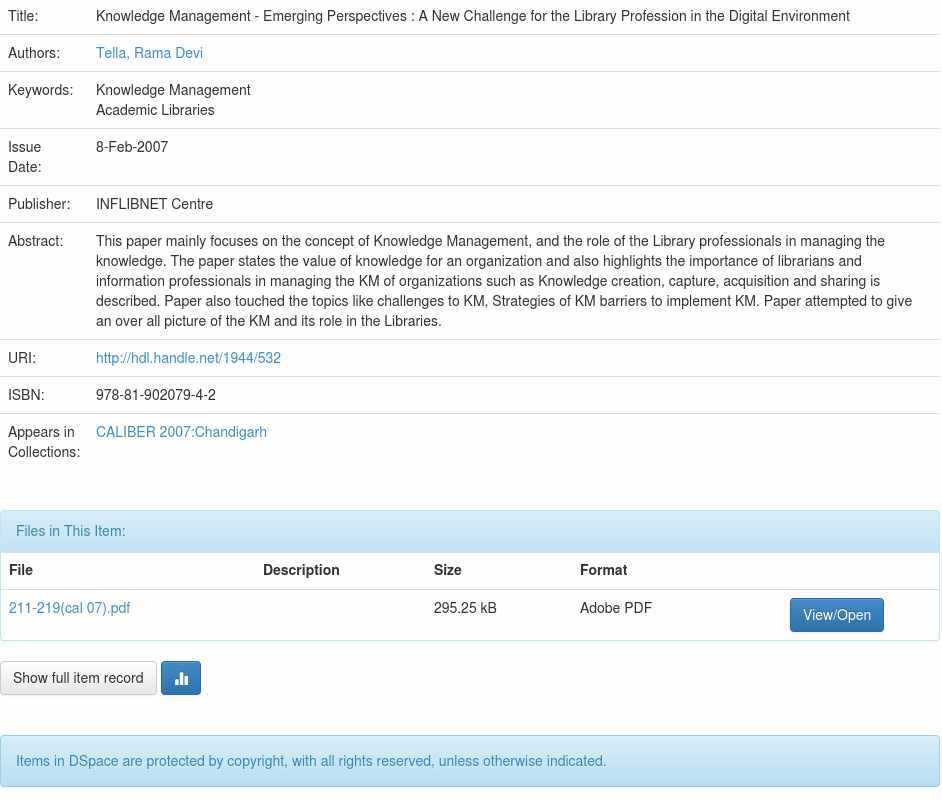Open the CALIBER 2007:Chandigarh collection link

click(181, 432)
